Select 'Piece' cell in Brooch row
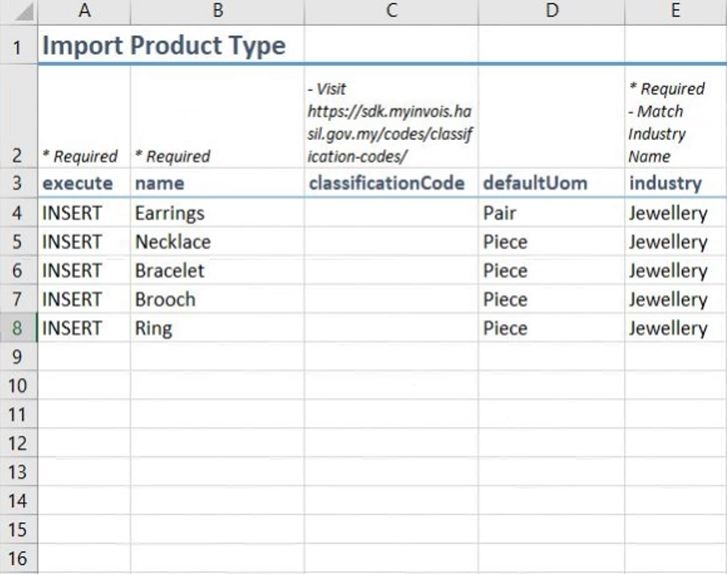Image resolution: width=727 pixels, height=574 pixels. click(x=551, y=299)
